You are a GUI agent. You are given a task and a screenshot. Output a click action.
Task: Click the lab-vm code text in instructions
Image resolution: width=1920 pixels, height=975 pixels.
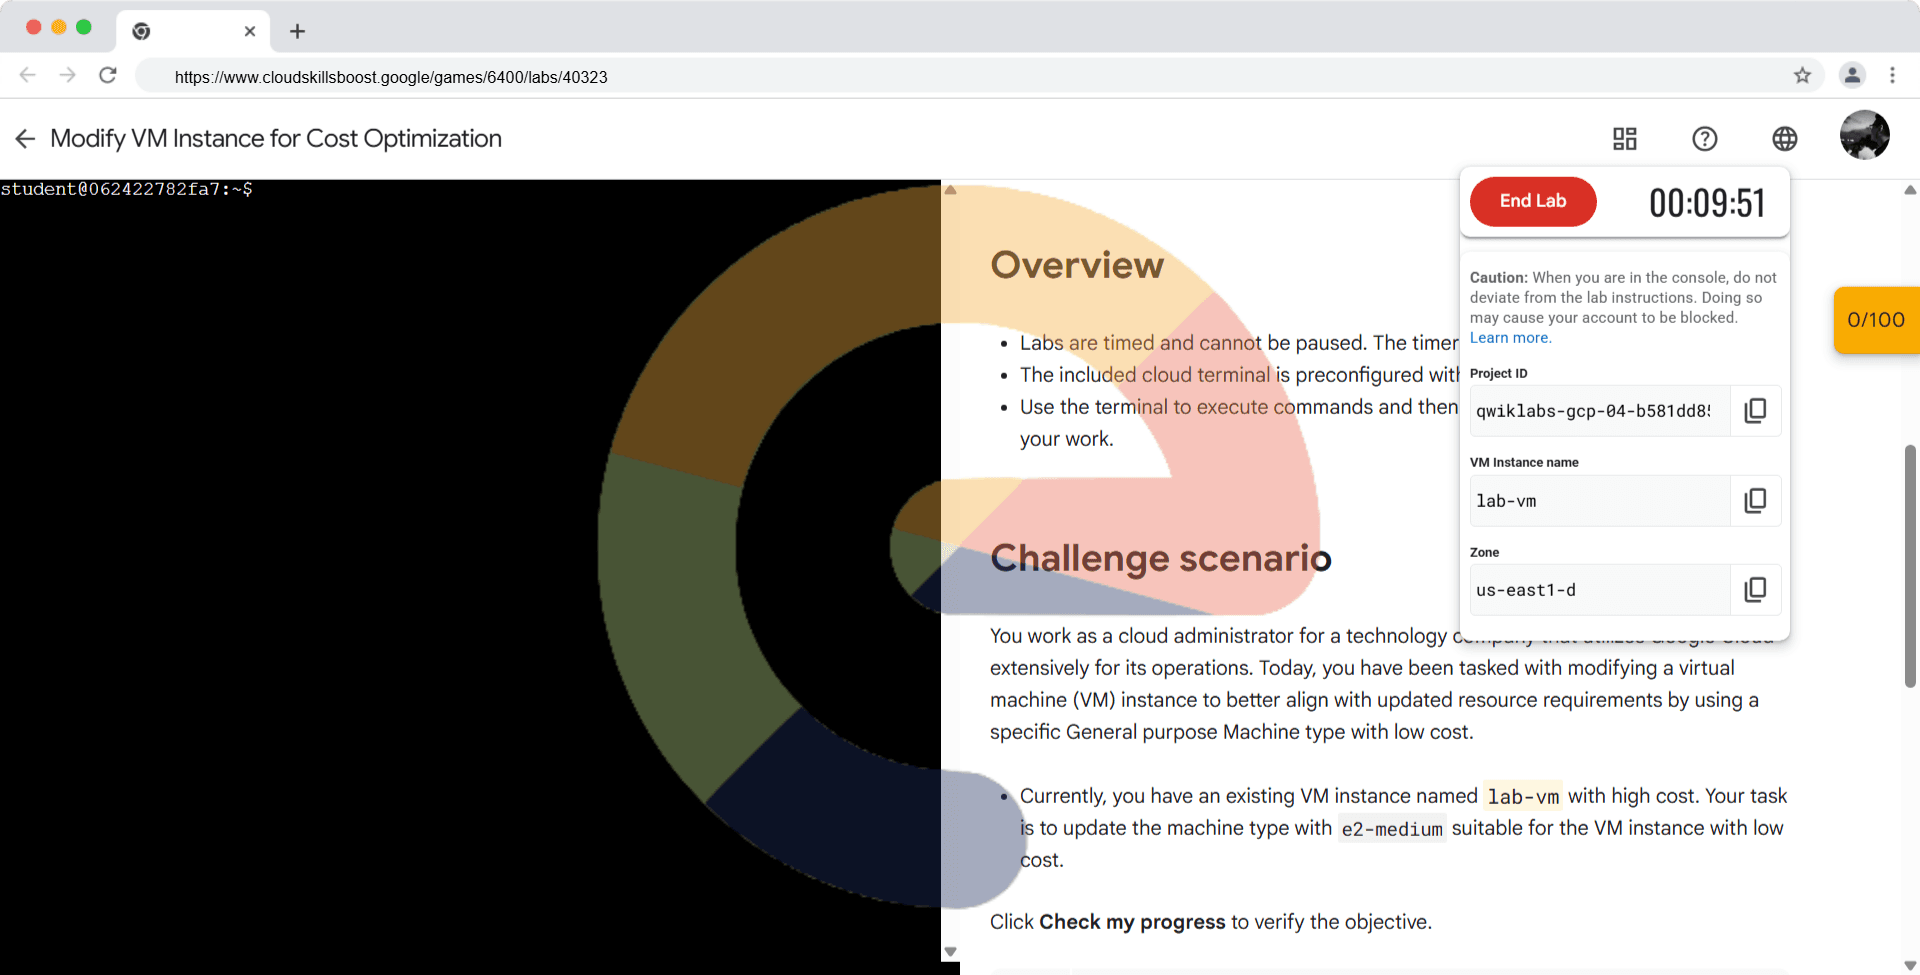coord(1523,797)
